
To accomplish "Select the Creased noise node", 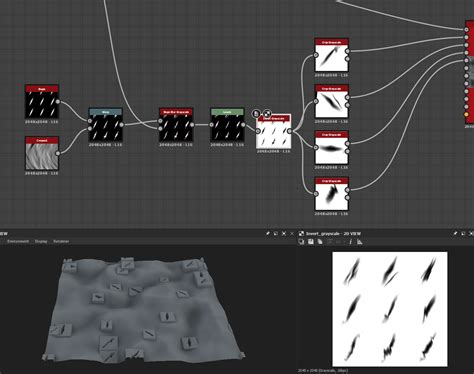I will 42,153.
